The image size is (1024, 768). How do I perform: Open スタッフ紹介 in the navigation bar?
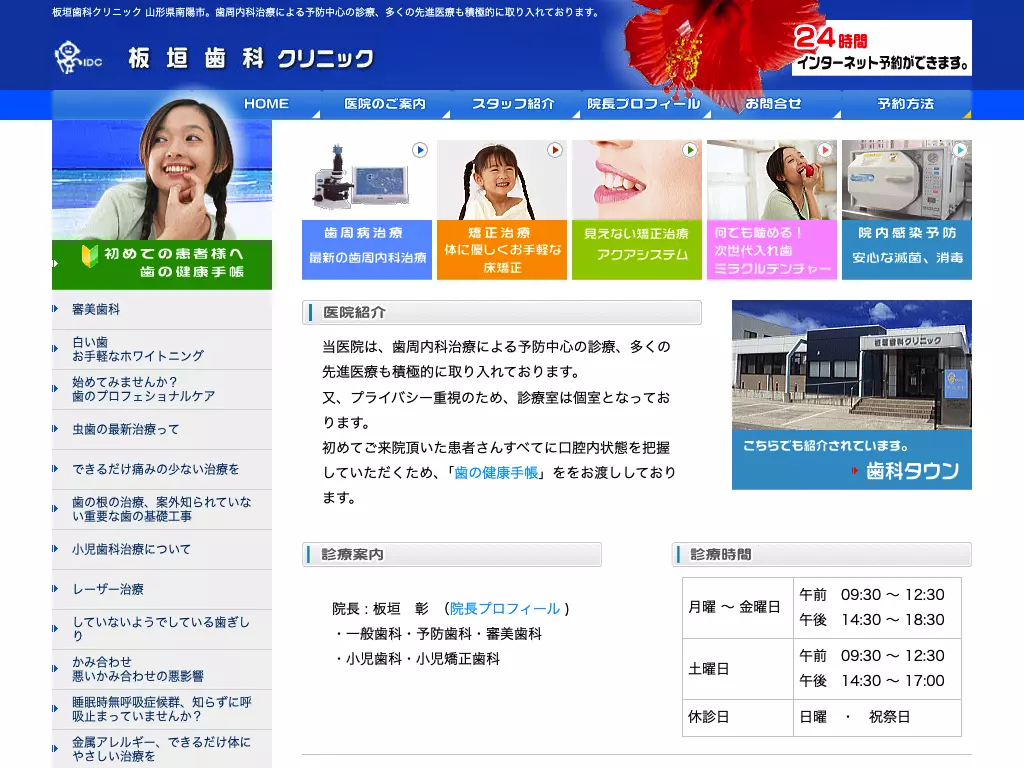(x=513, y=104)
